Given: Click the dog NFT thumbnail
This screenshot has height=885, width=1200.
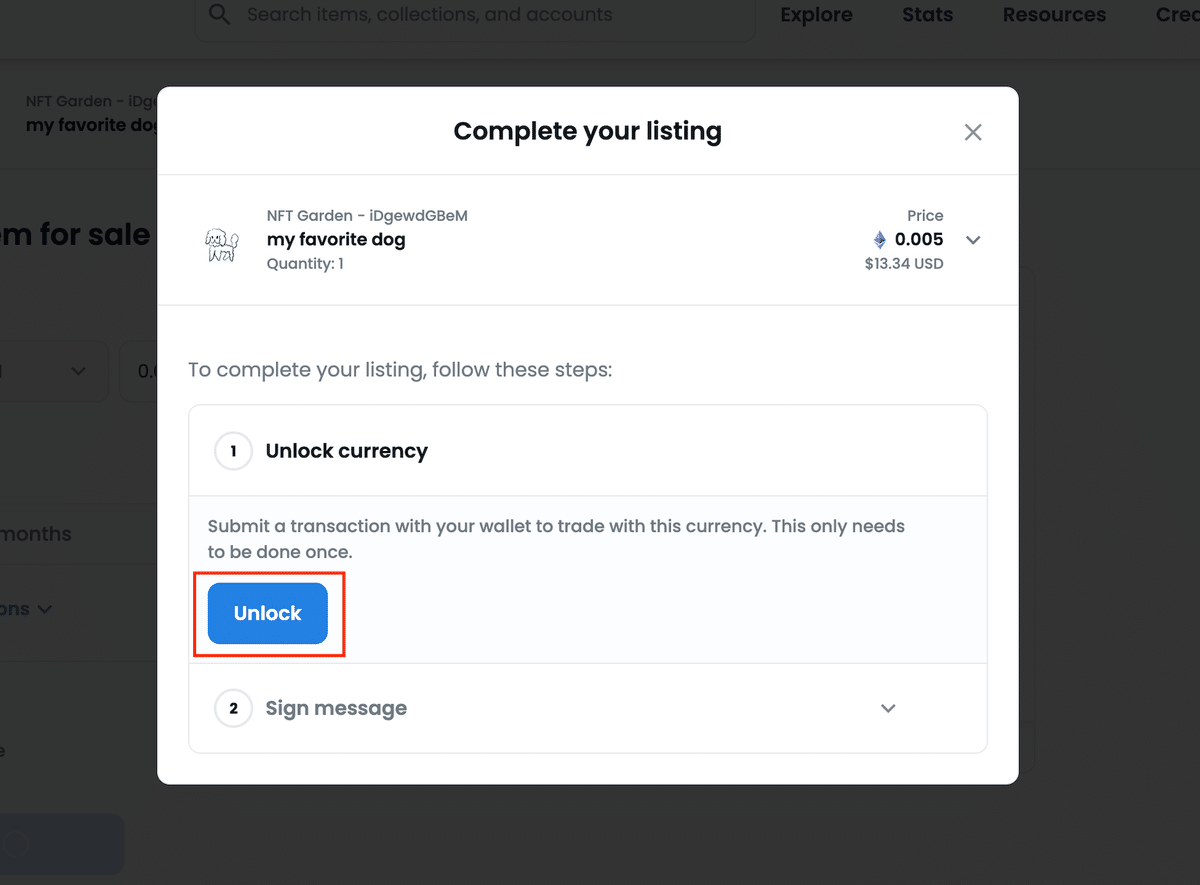Looking at the screenshot, I should click(221, 245).
